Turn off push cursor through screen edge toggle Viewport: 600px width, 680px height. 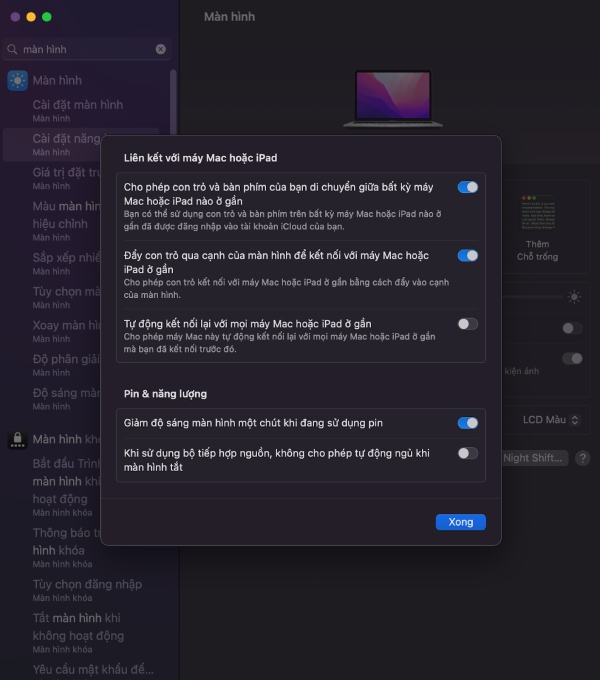pyautogui.click(x=468, y=255)
